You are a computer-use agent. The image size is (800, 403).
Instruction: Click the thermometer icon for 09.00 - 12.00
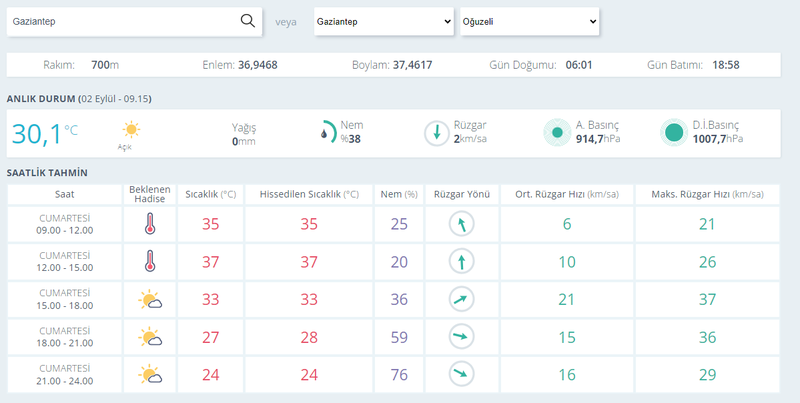pyautogui.click(x=149, y=224)
